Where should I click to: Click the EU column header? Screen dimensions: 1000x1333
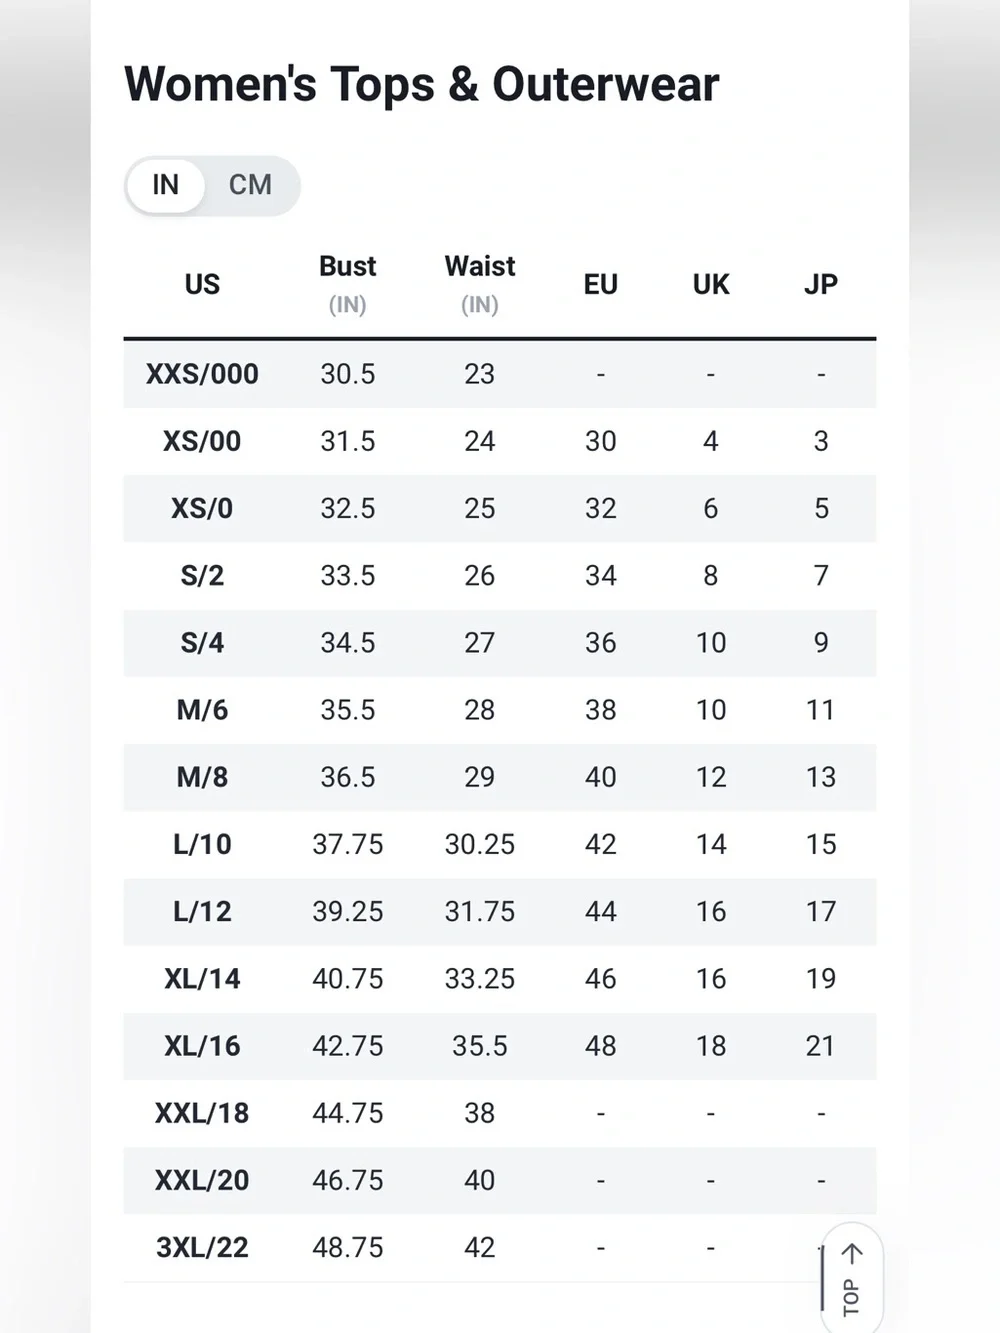(x=600, y=285)
